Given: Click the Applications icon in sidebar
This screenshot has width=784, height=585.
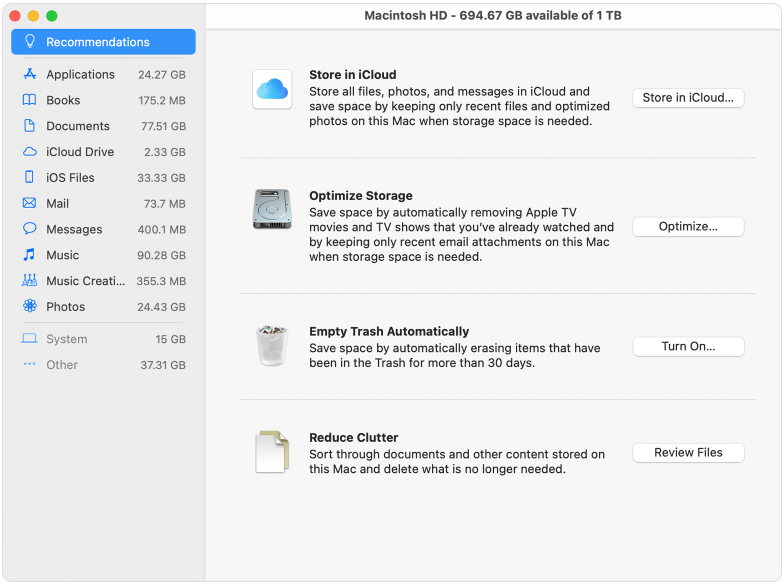Looking at the screenshot, I should [29, 74].
